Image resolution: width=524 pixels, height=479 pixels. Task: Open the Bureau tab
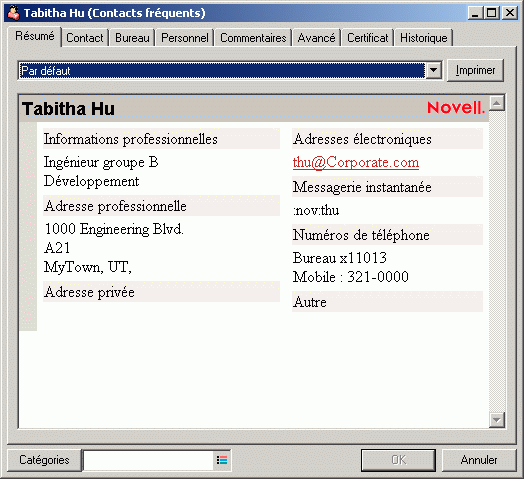(x=132, y=38)
